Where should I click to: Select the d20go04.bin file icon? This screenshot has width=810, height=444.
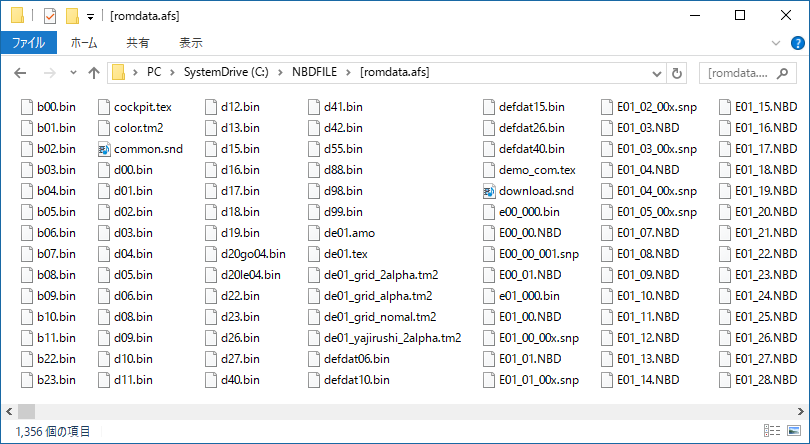pos(211,254)
